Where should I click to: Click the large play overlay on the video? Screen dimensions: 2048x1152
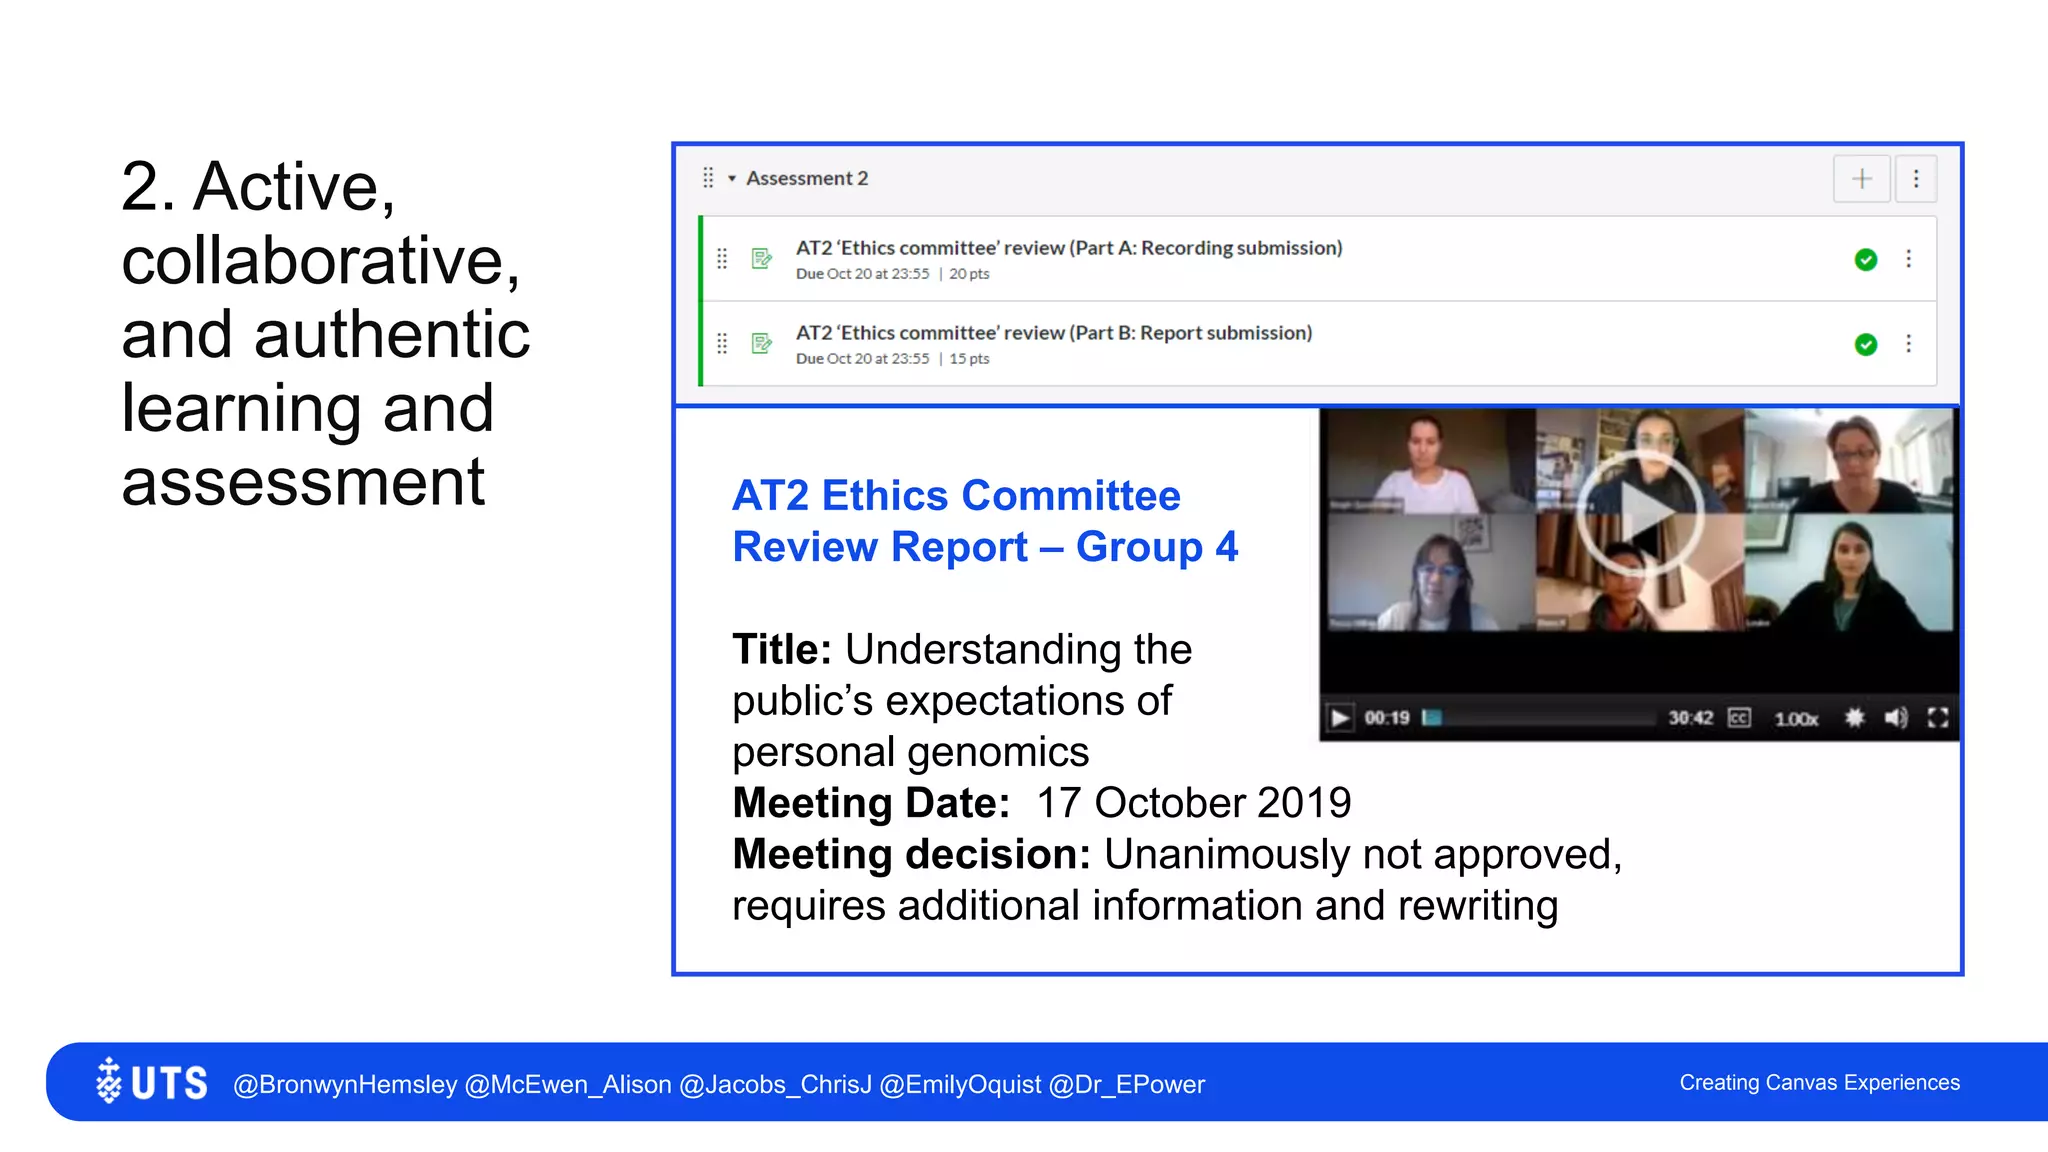[x=1640, y=514]
